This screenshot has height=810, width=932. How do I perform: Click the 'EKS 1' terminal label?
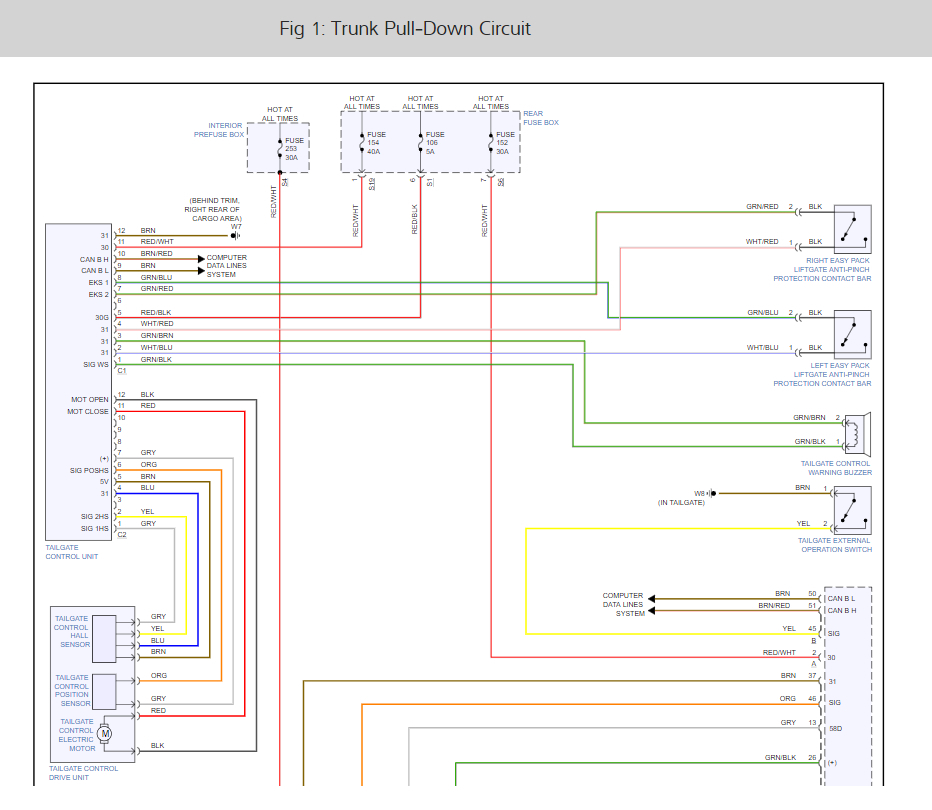pos(99,282)
